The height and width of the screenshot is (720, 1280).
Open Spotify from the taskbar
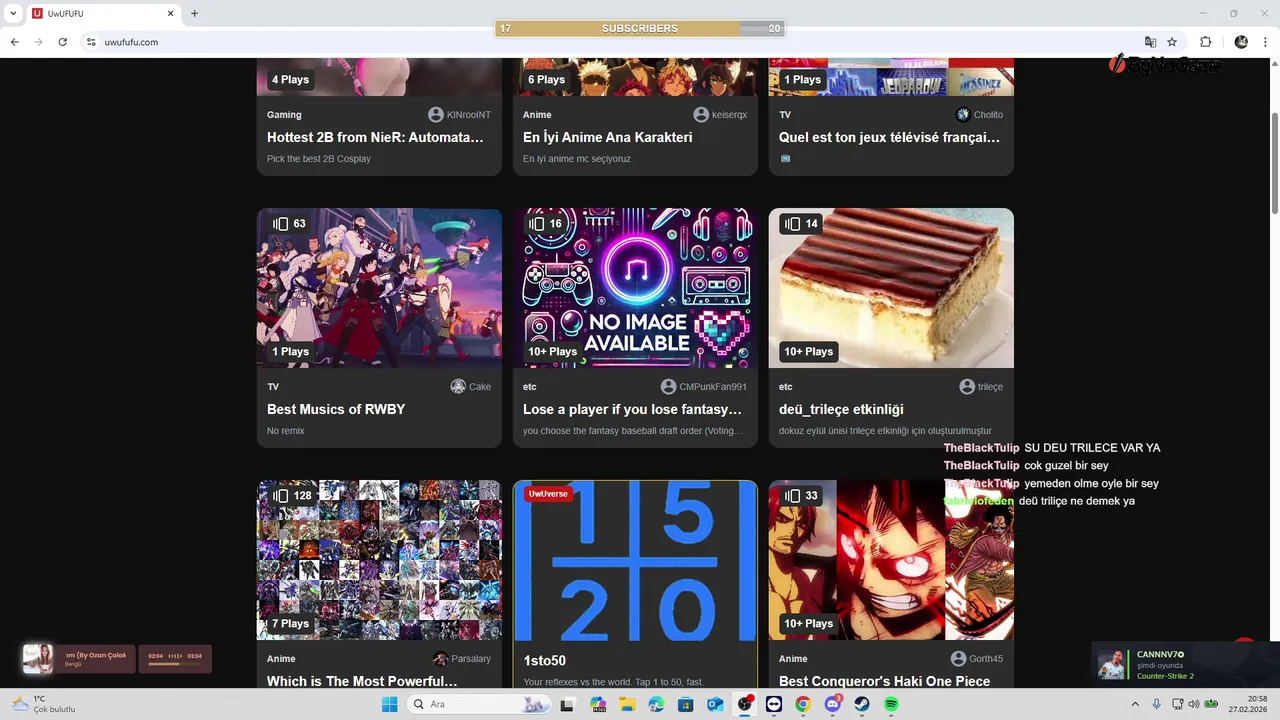[891, 704]
